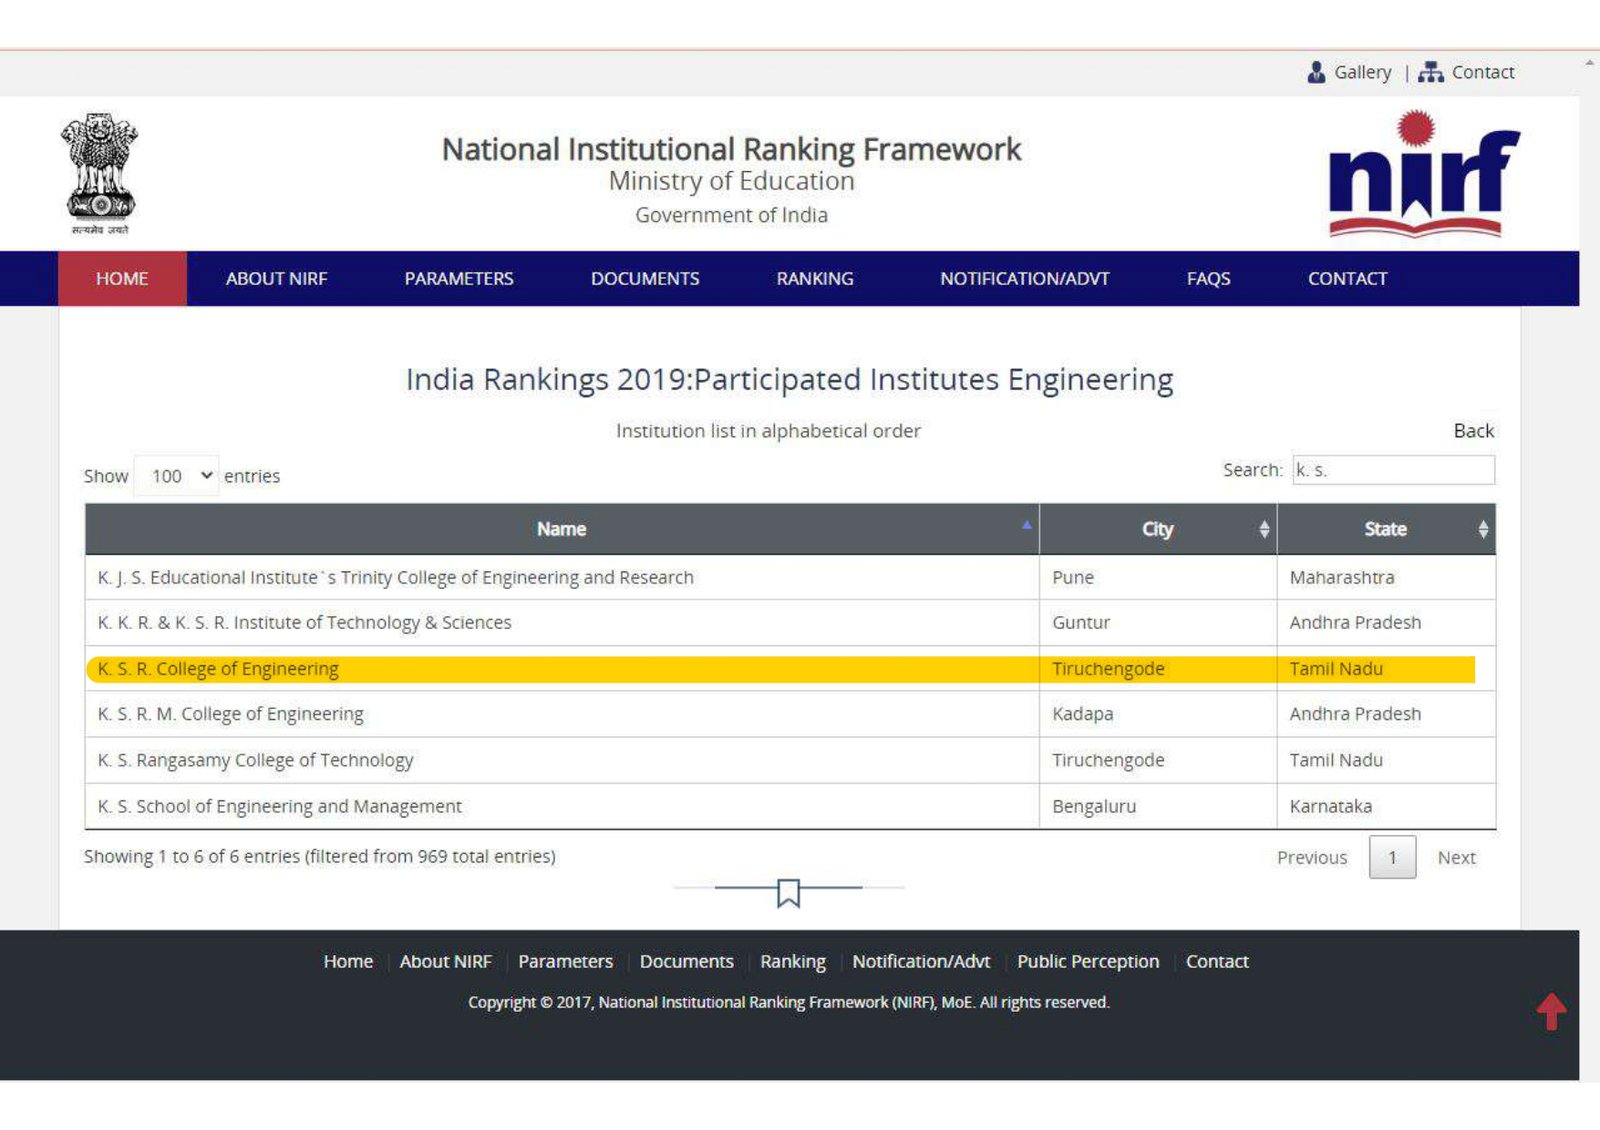Click the bookmark divider icon
Screen dimensions: 1600x1130
coord(788,892)
